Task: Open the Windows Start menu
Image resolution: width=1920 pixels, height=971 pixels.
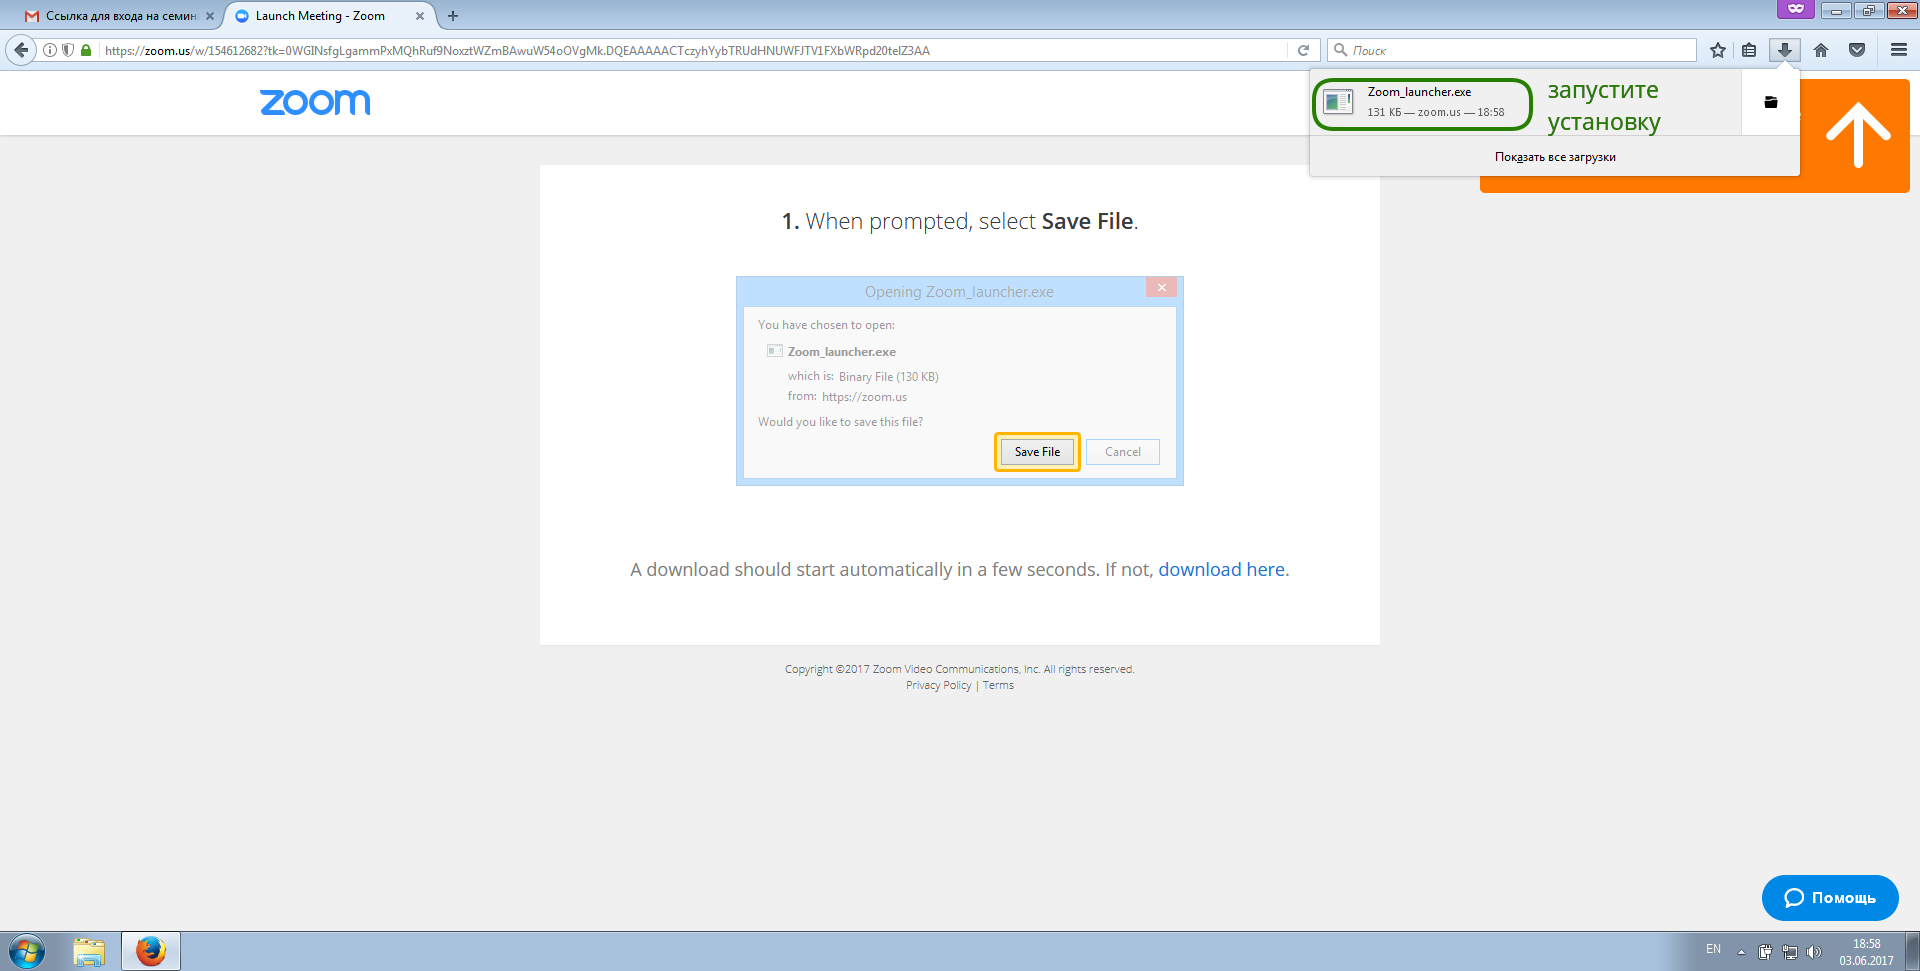Action: coord(27,951)
